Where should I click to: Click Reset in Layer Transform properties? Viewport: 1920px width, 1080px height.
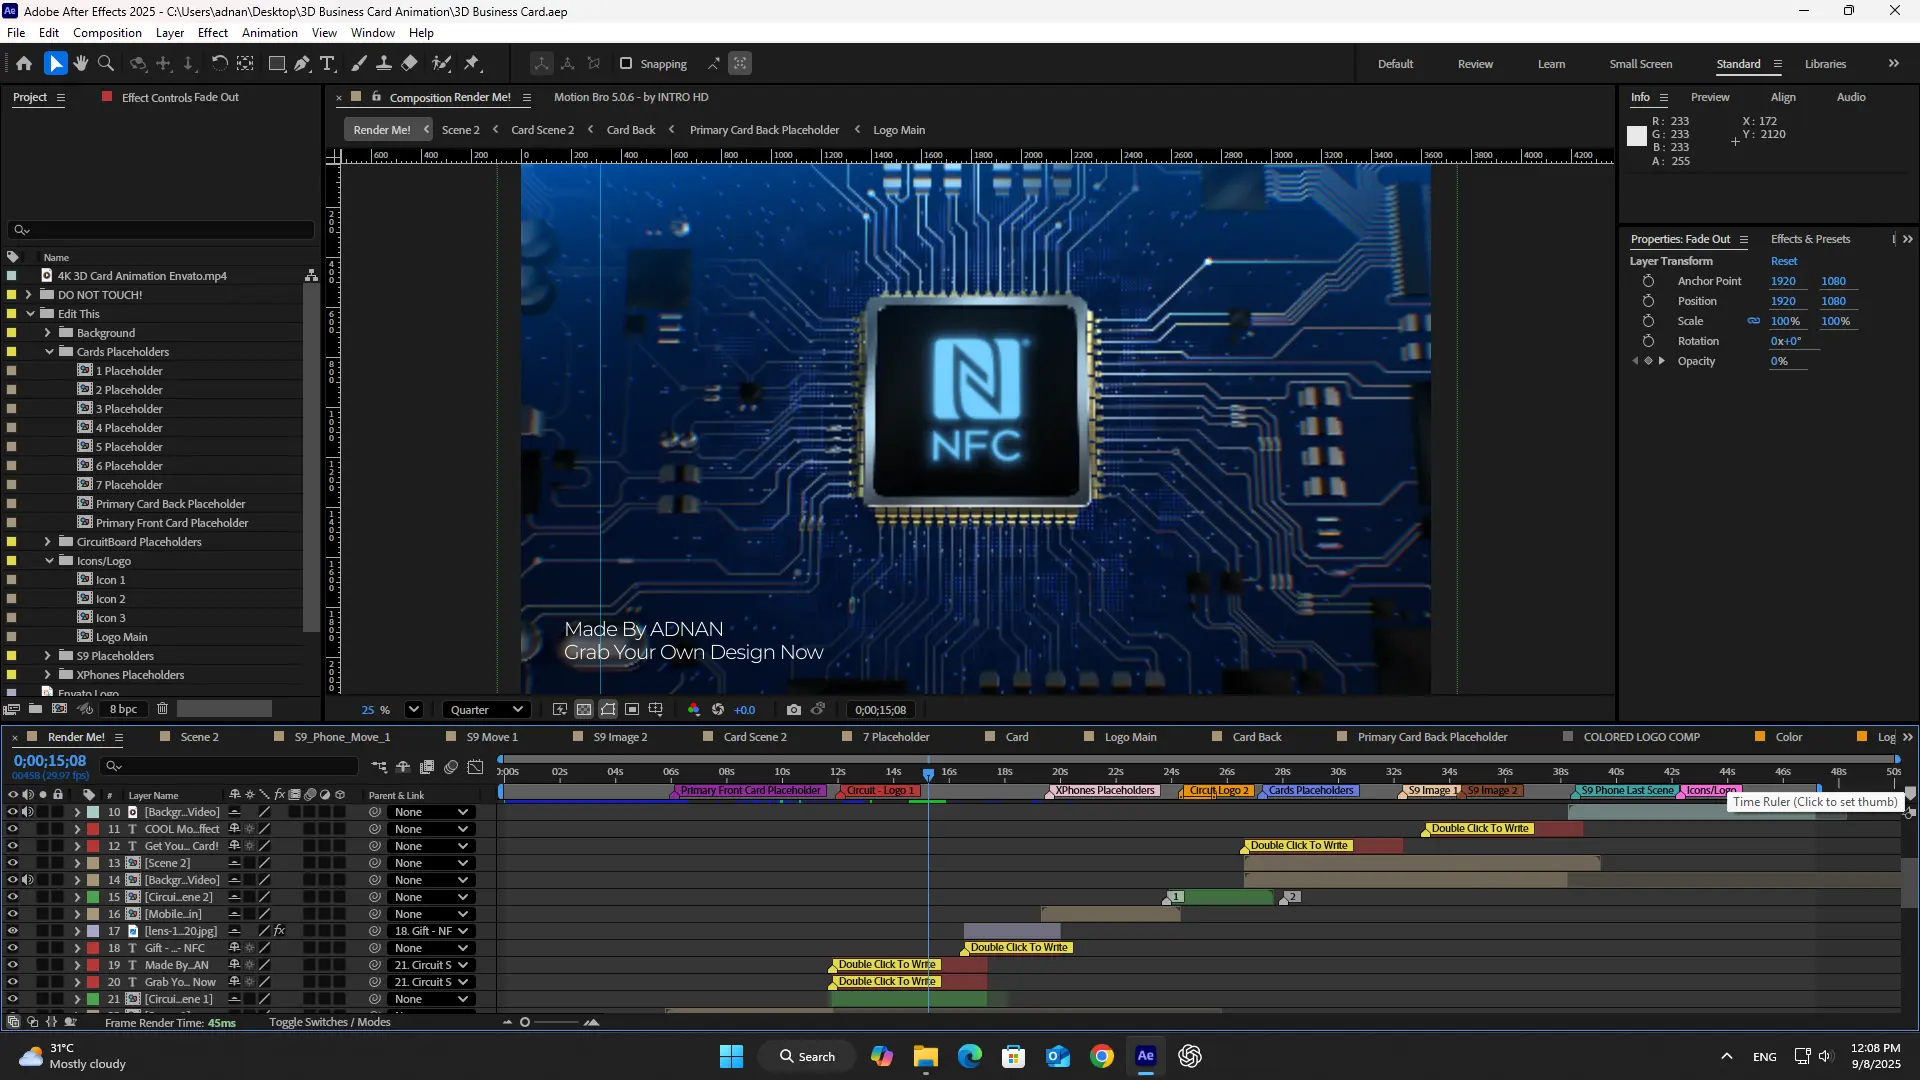tap(1784, 261)
